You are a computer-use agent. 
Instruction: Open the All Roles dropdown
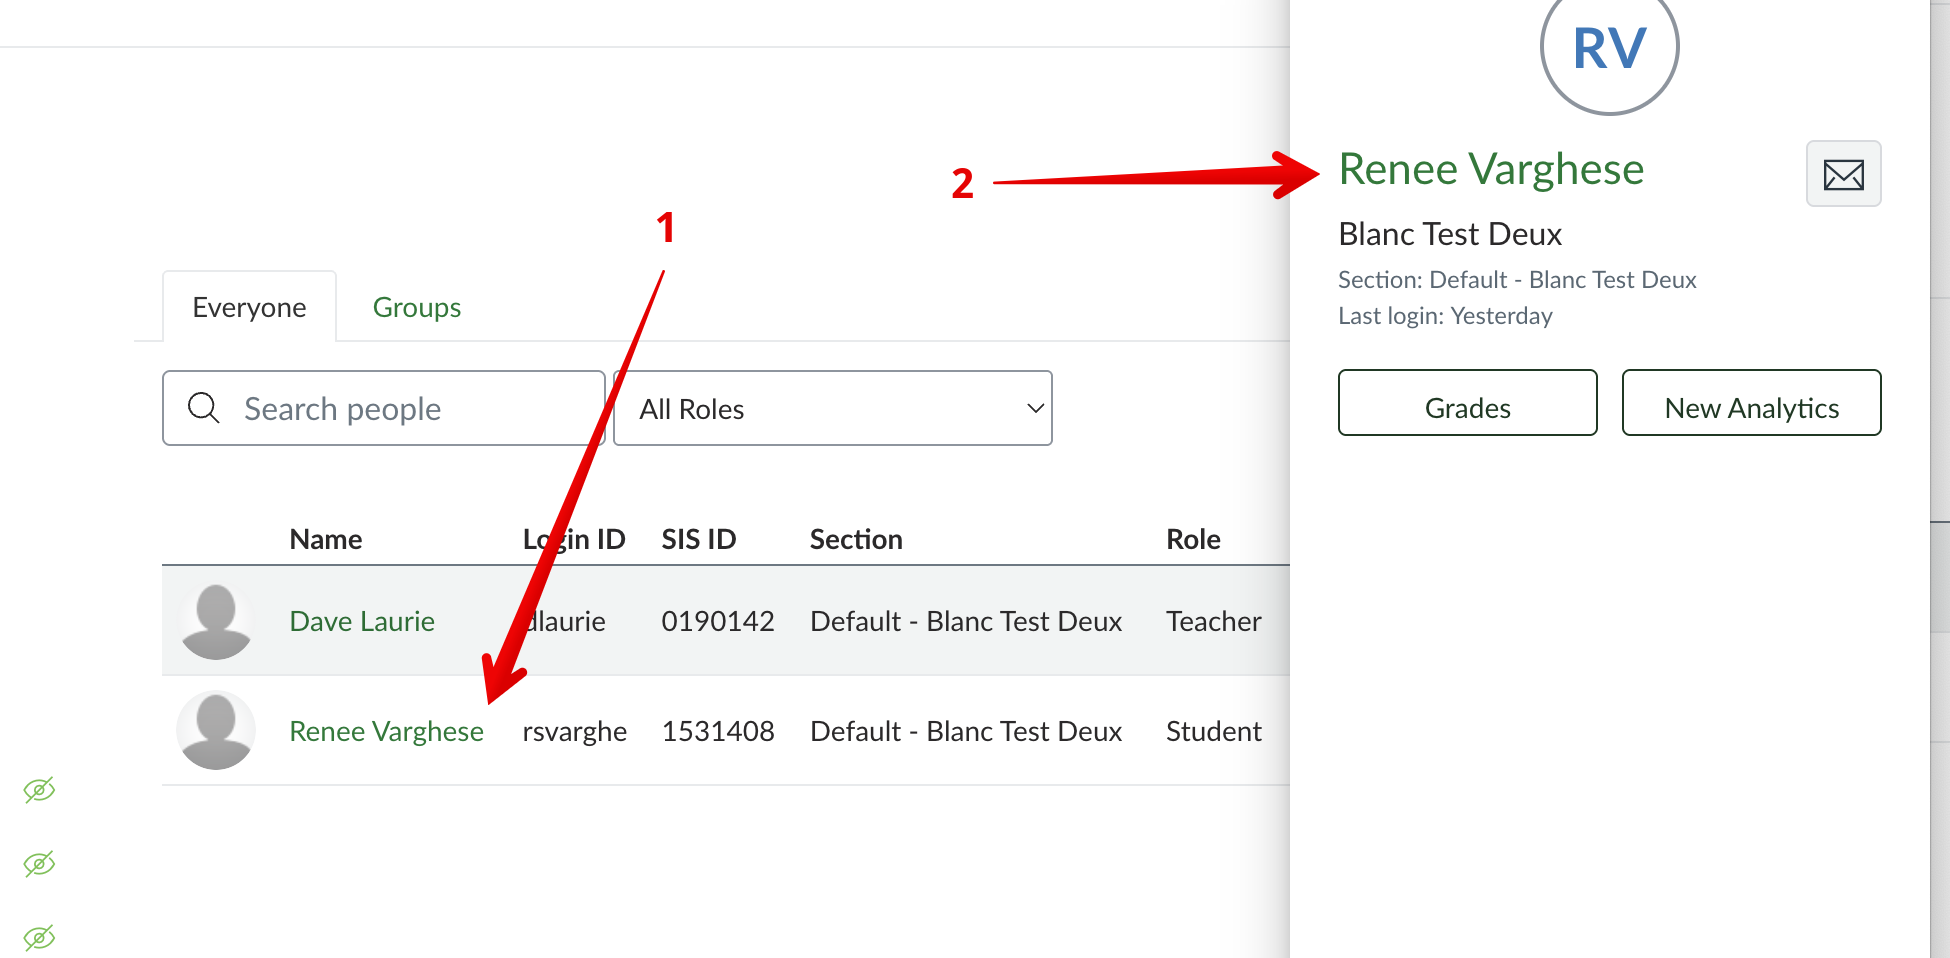832,408
